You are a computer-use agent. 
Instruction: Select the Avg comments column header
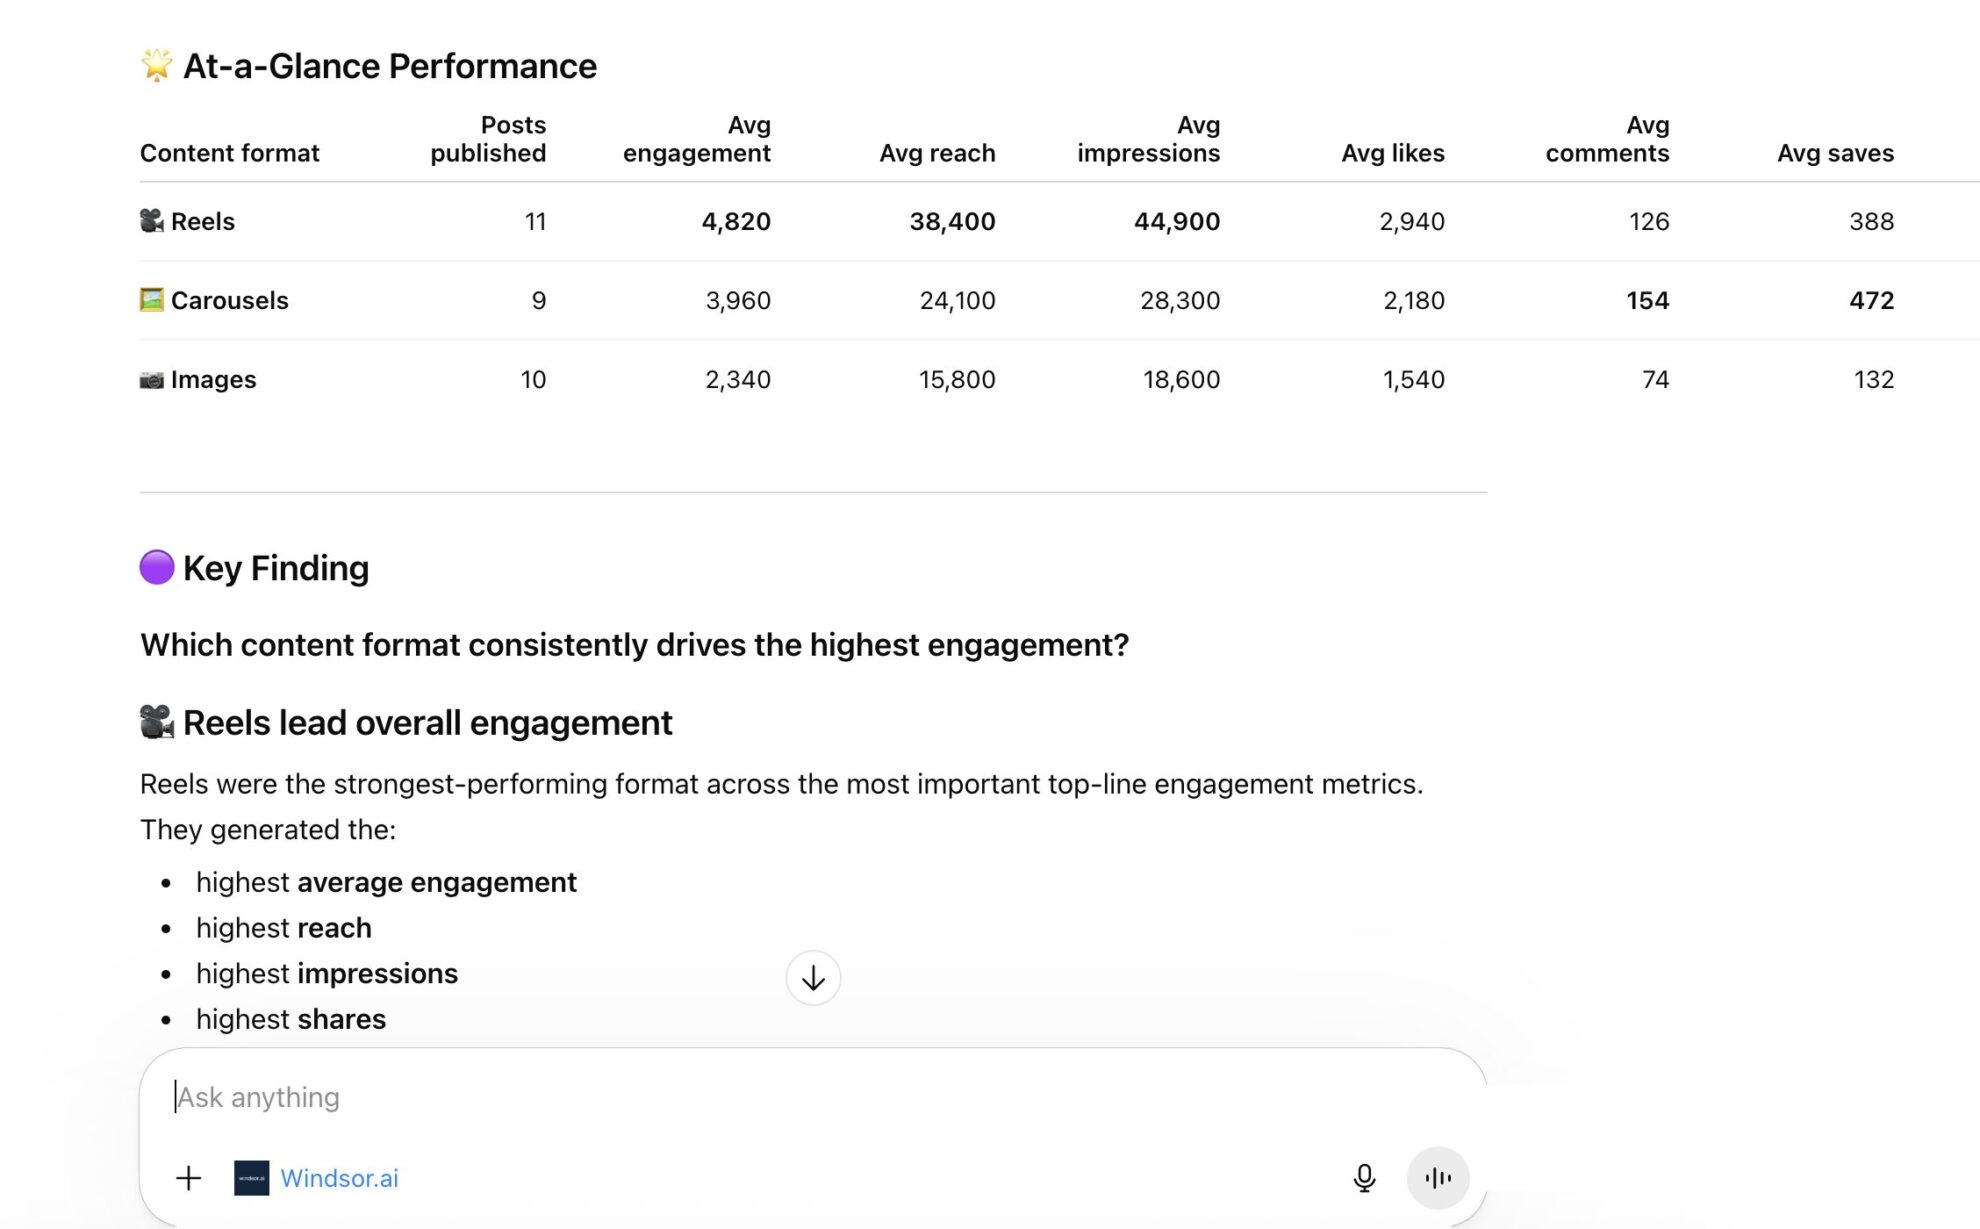click(x=1608, y=139)
